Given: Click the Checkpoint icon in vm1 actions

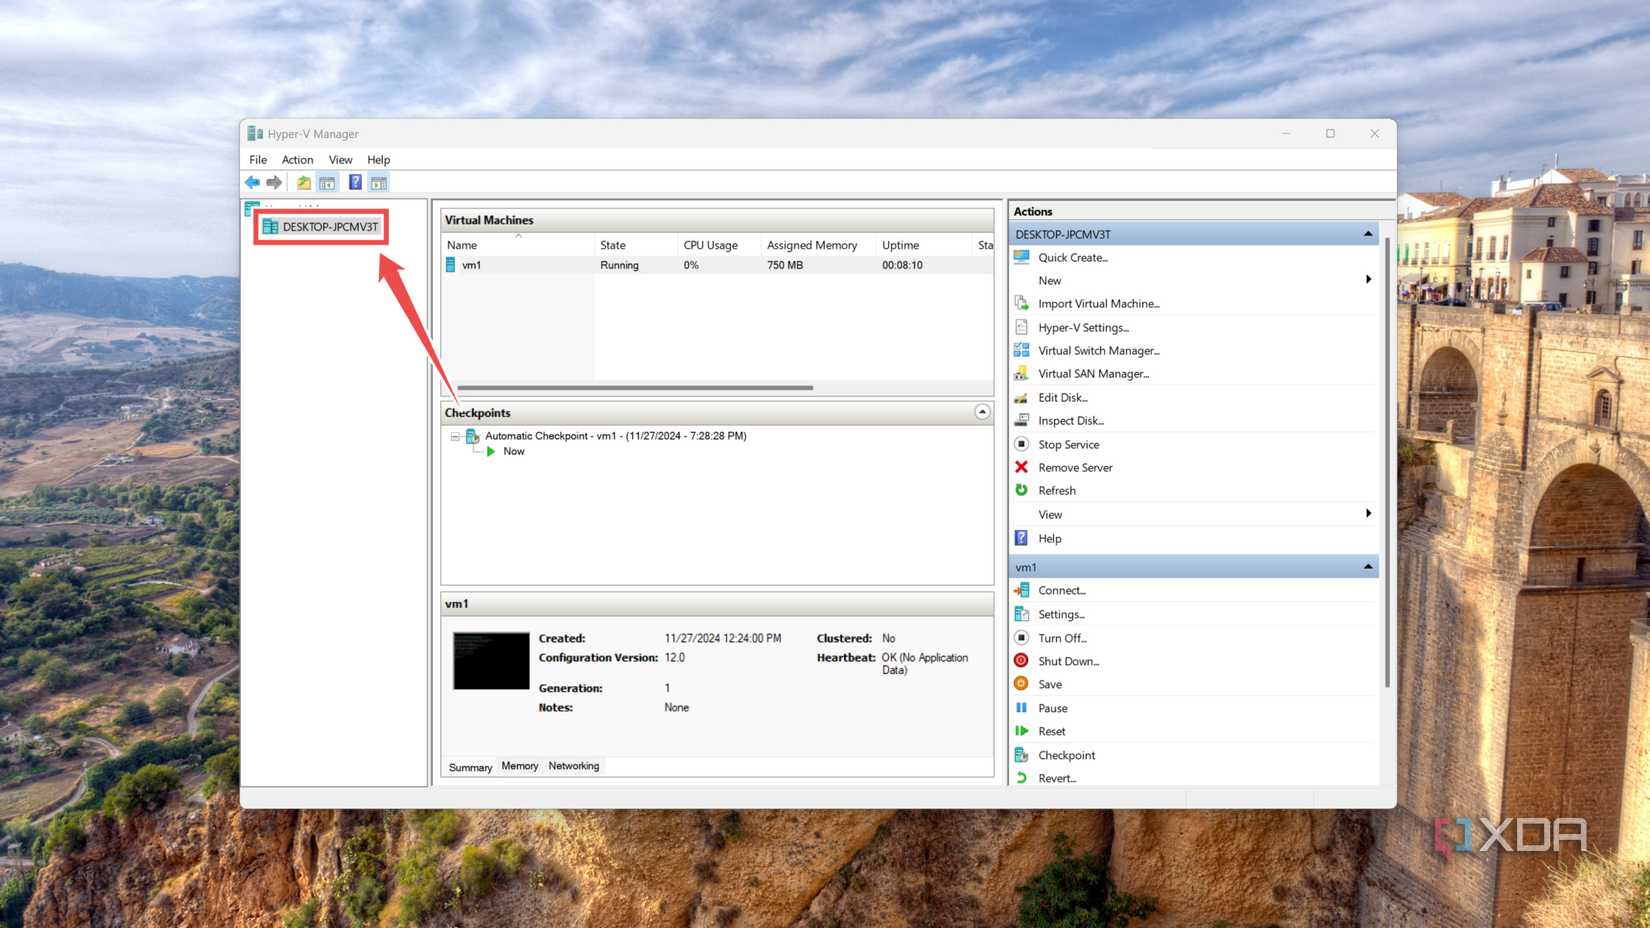Looking at the screenshot, I should point(1021,755).
